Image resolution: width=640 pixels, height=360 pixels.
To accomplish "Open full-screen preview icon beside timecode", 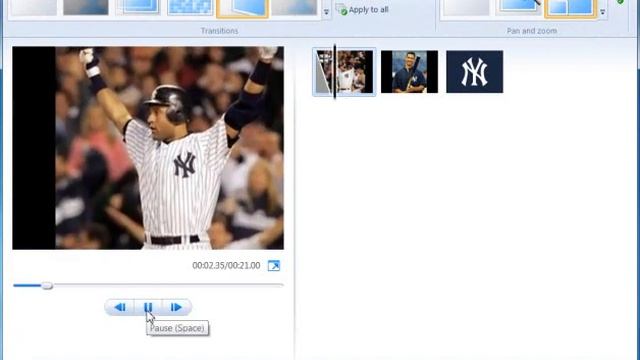I will click(274, 266).
